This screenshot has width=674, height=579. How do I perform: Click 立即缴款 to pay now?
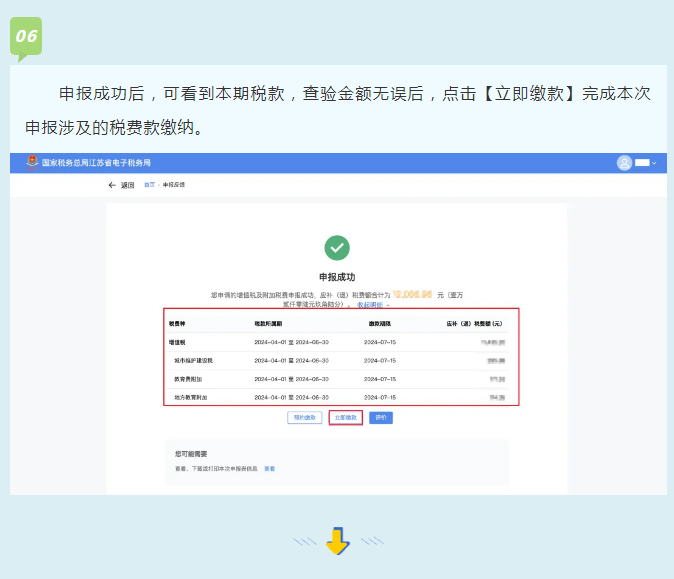click(x=345, y=417)
